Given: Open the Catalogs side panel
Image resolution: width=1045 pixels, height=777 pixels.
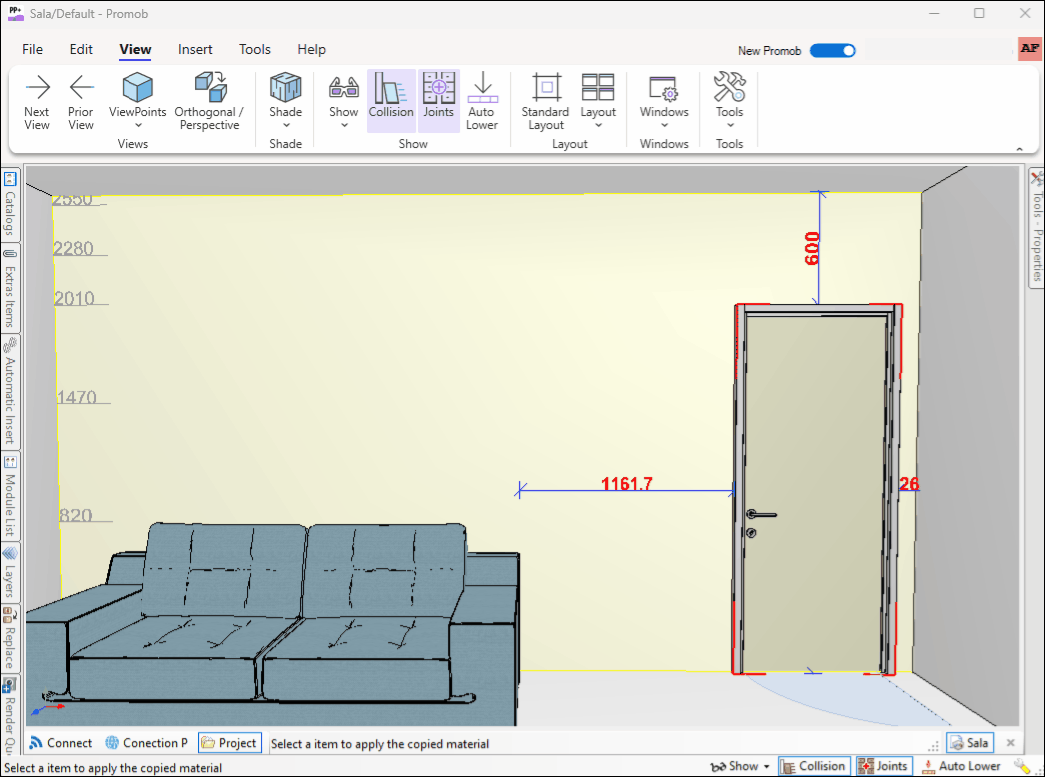Looking at the screenshot, I should pos(10,205).
